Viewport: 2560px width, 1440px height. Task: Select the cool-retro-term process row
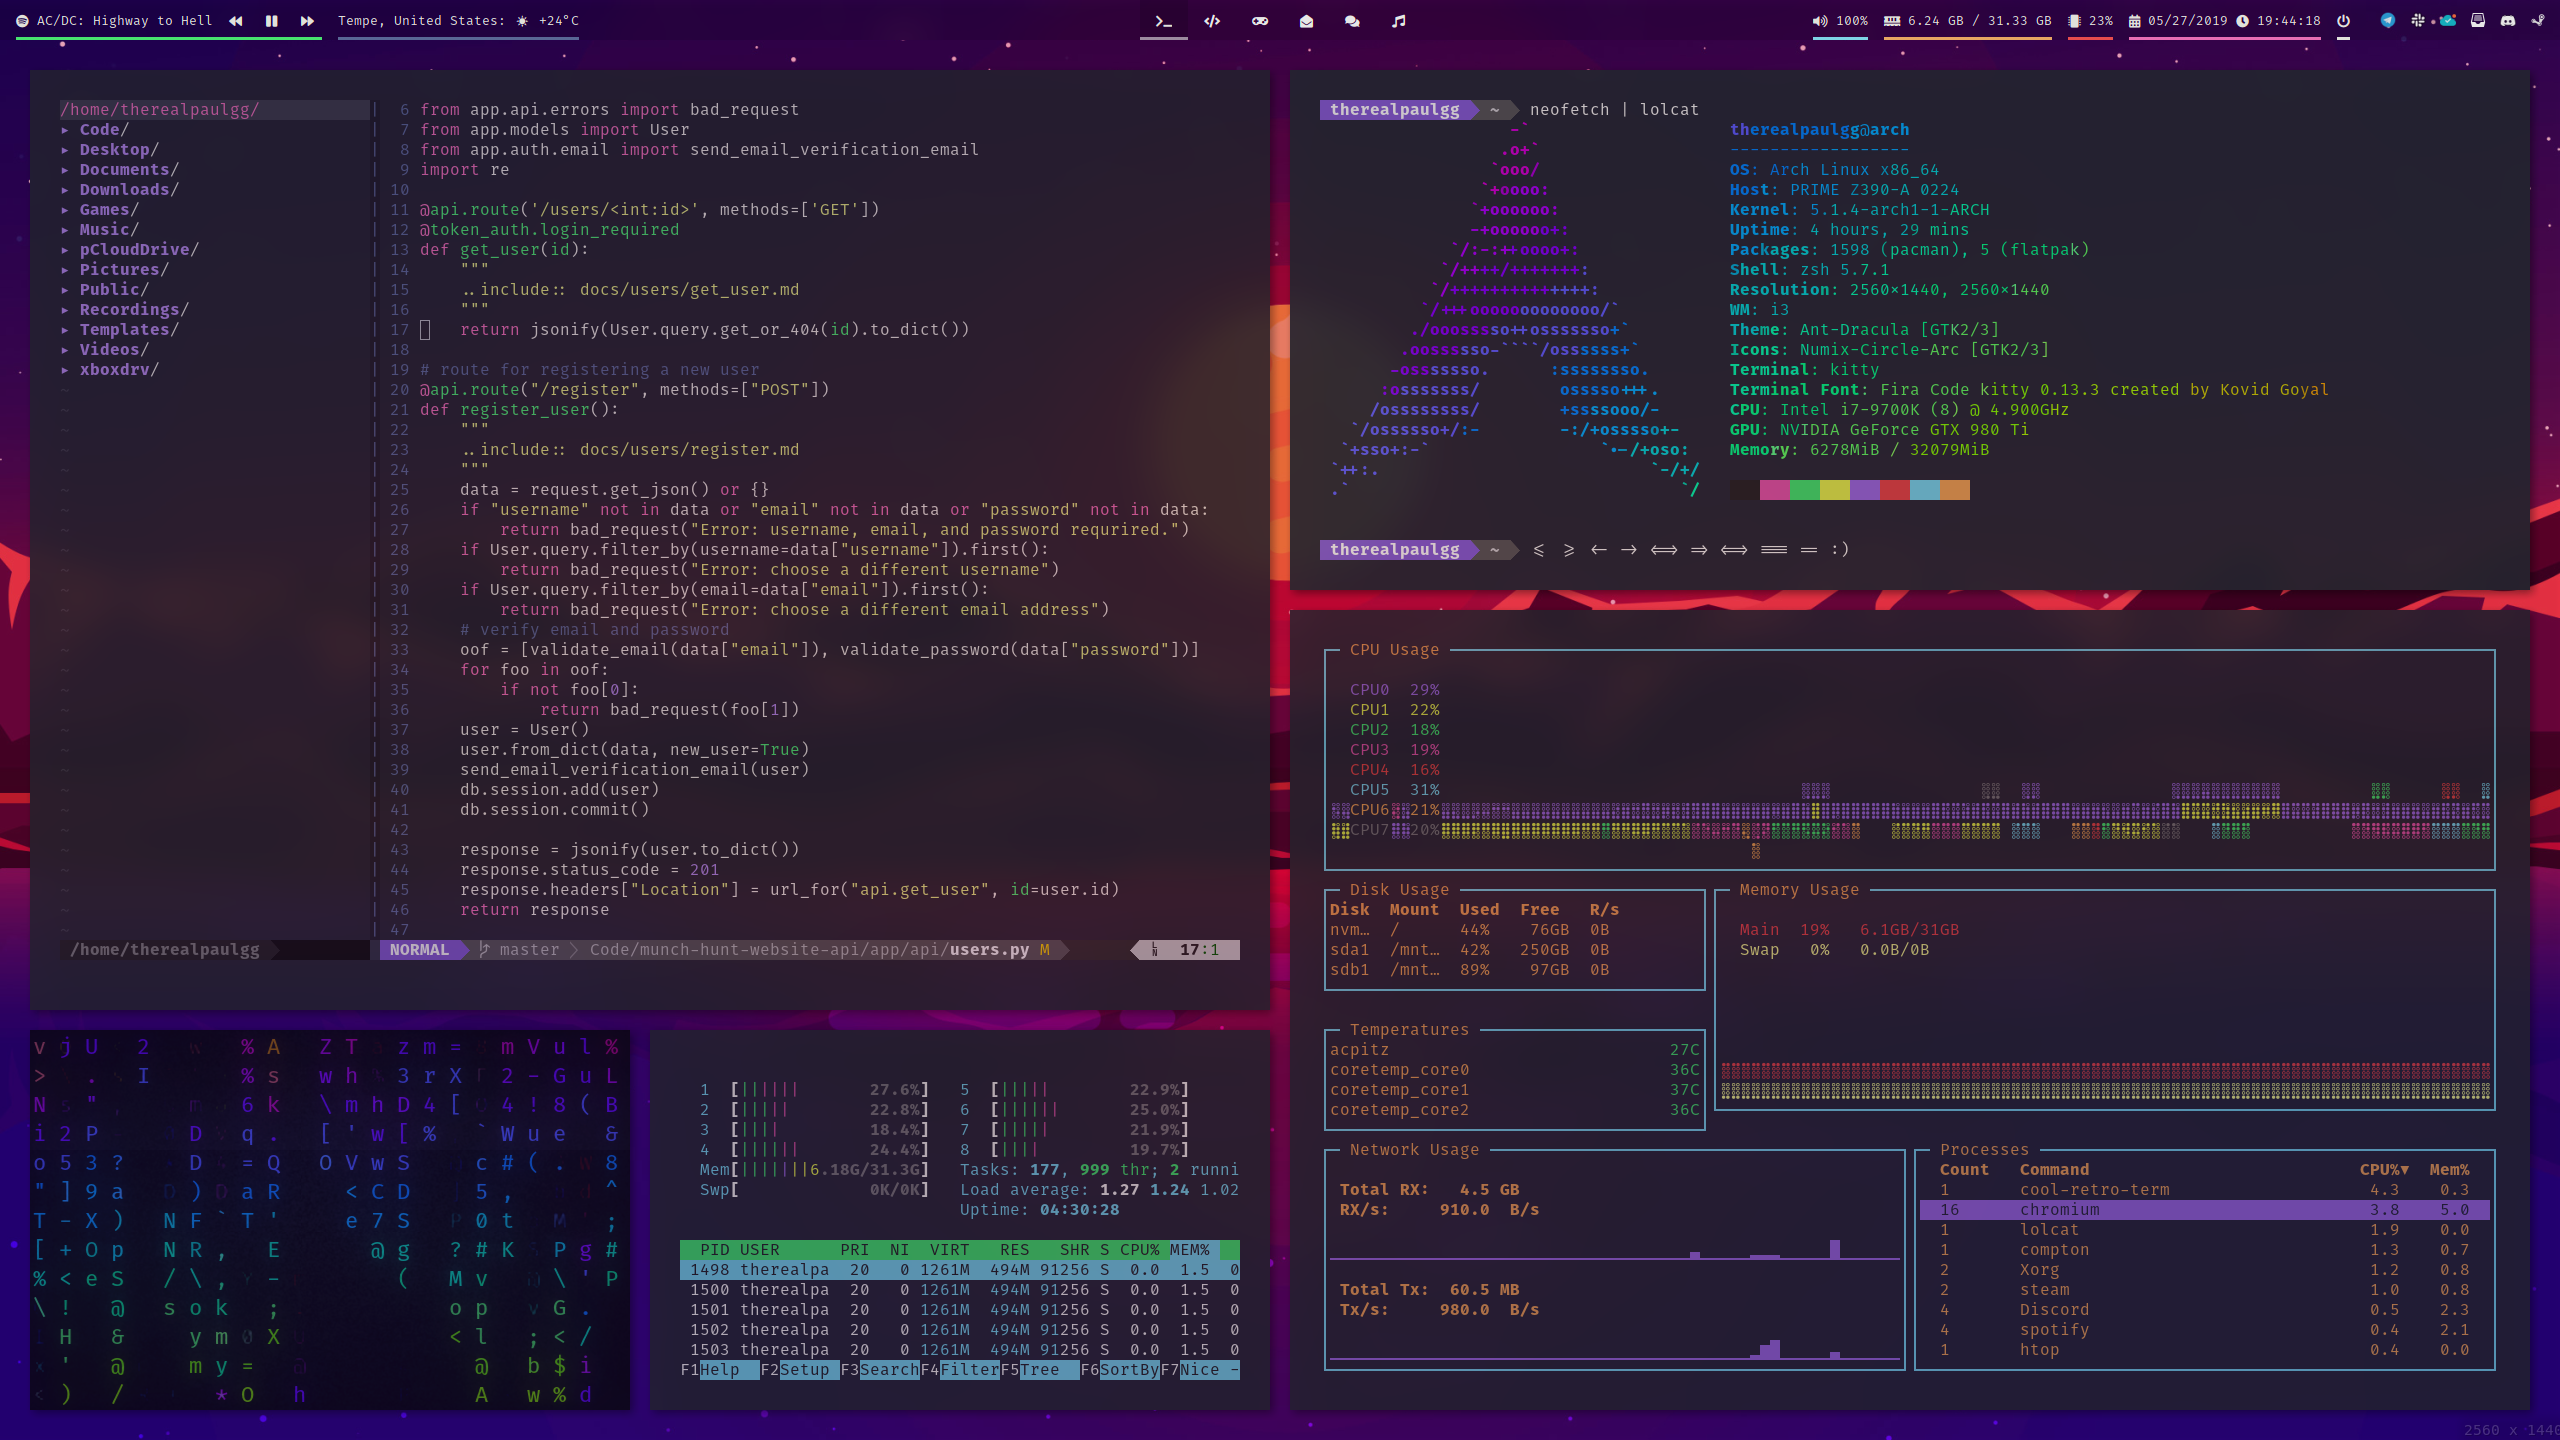2204,1190
